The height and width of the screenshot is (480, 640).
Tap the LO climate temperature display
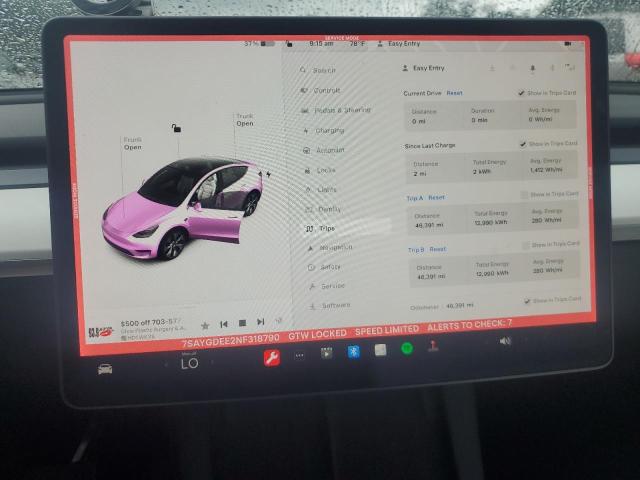[190, 363]
